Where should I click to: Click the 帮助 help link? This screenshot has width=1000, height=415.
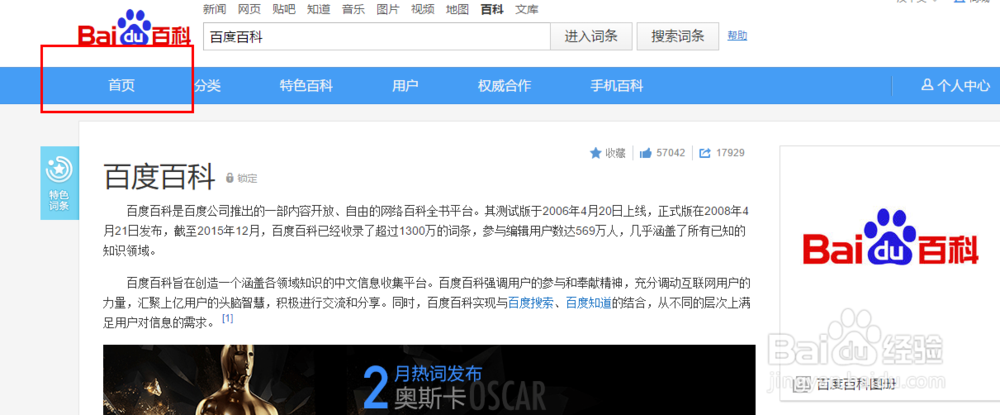coord(737,36)
